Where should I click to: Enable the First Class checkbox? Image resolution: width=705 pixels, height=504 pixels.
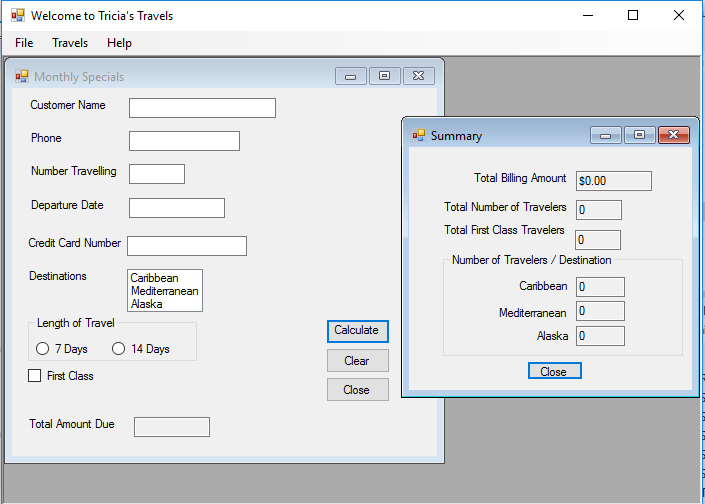point(35,376)
